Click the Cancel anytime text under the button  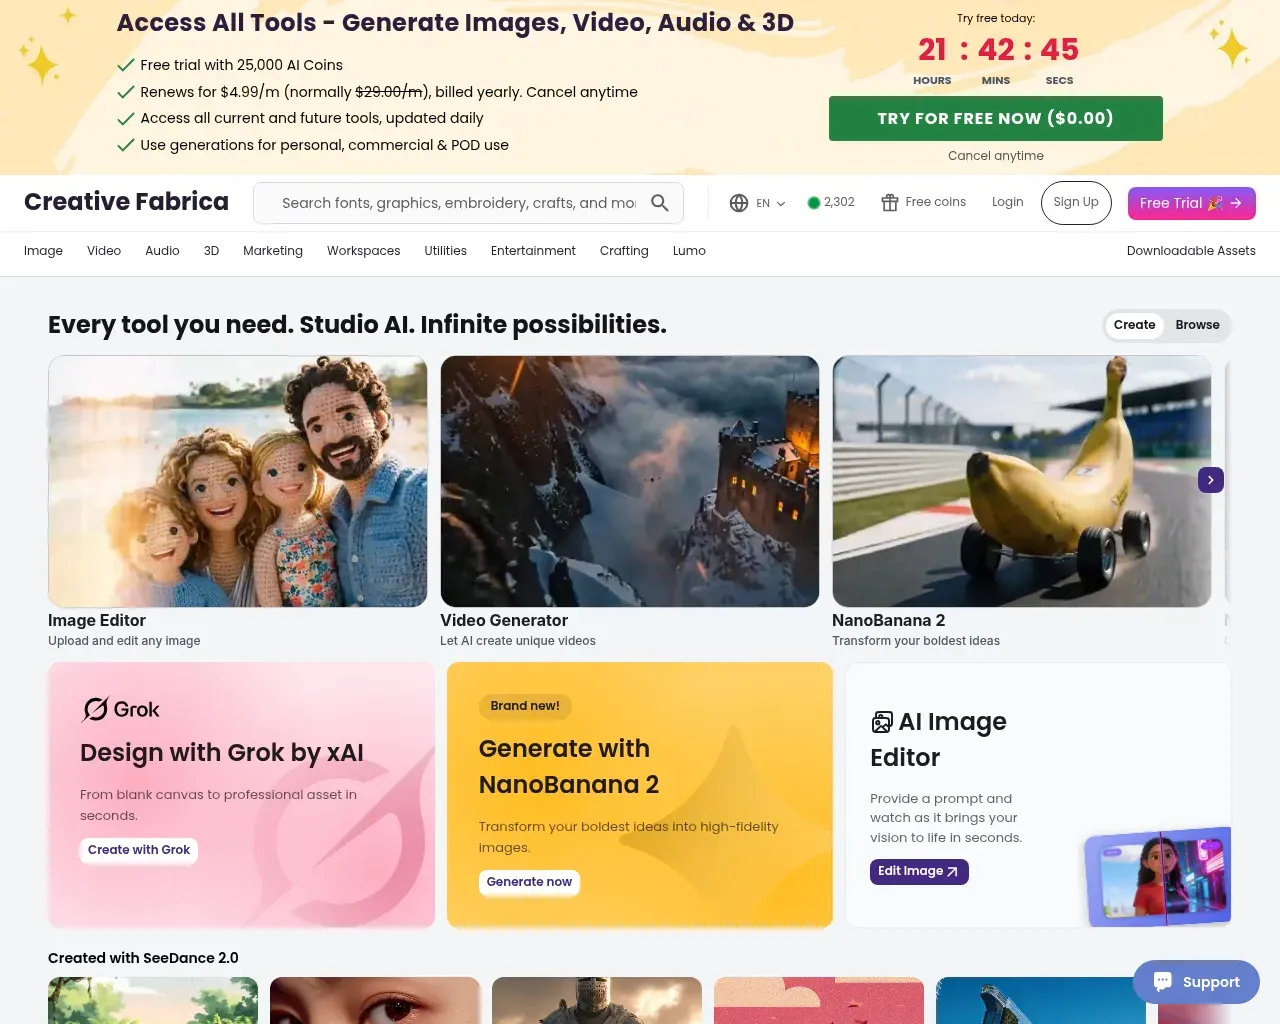[996, 156]
